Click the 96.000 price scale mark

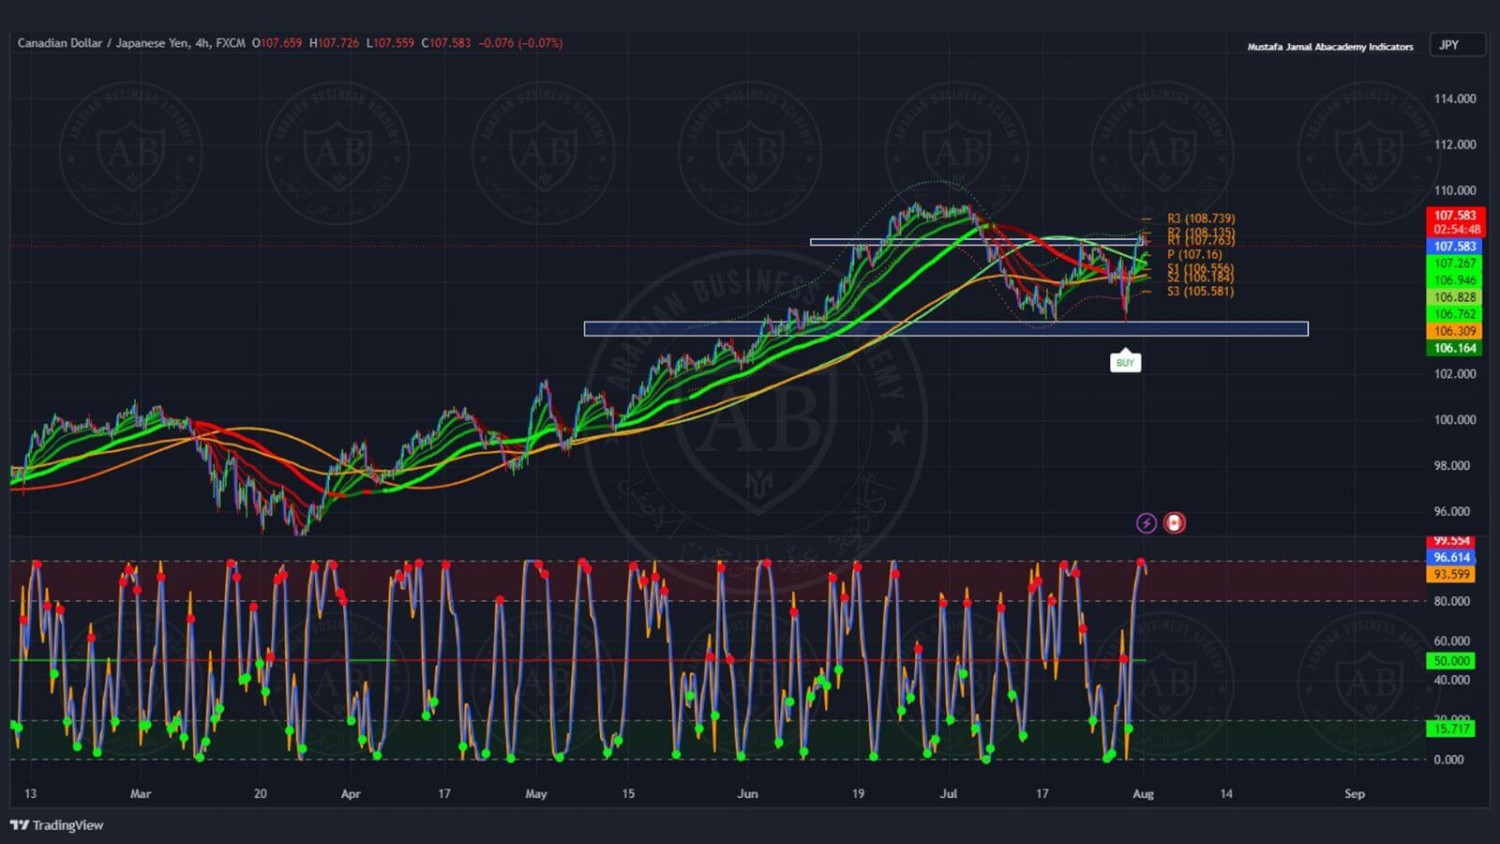click(x=1452, y=511)
